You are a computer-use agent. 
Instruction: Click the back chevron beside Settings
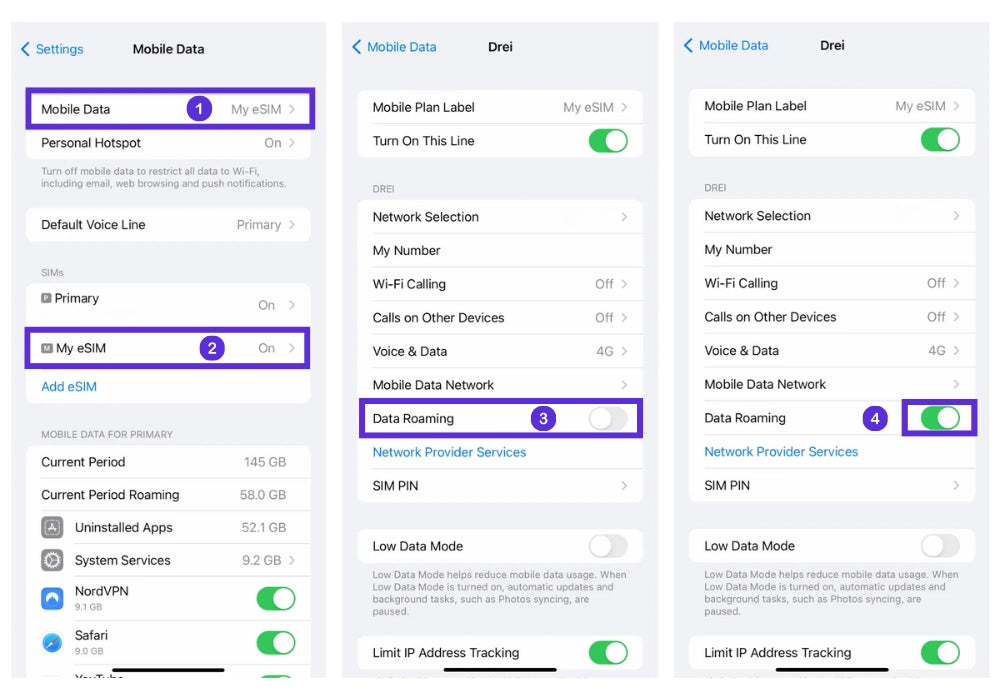tap(26, 49)
